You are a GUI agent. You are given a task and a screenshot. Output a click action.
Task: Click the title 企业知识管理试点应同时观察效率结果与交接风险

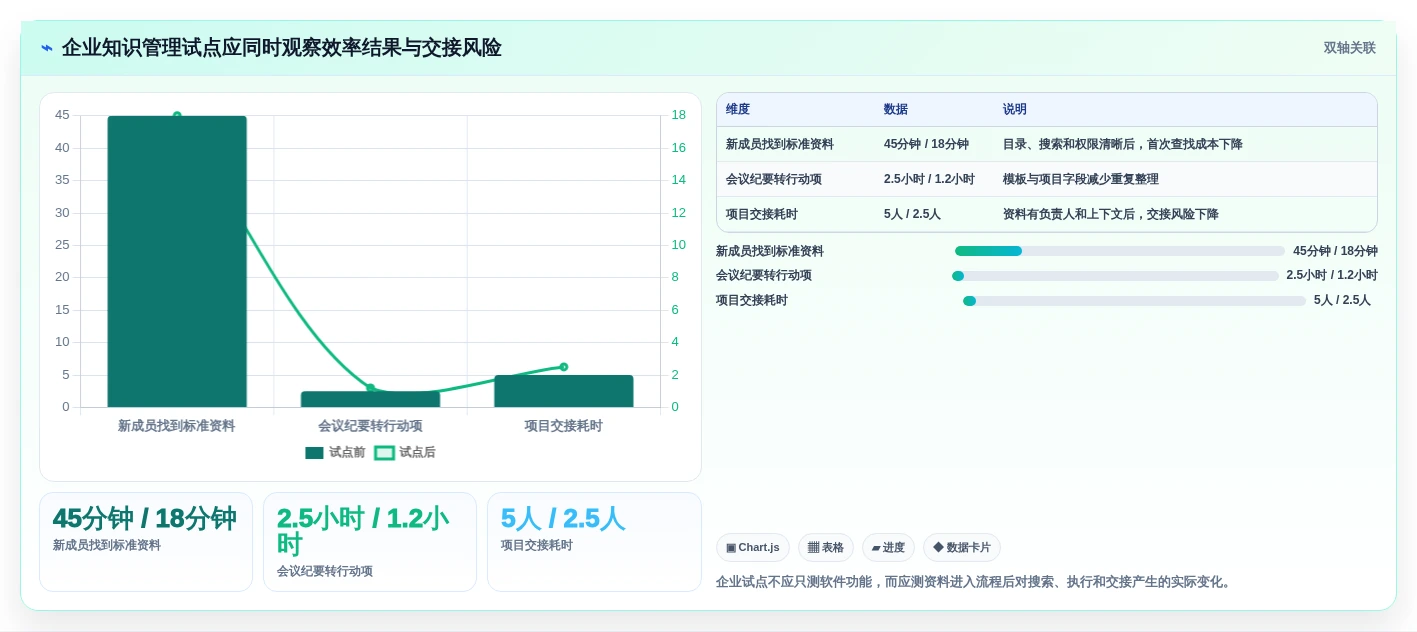pyautogui.click(x=282, y=48)
